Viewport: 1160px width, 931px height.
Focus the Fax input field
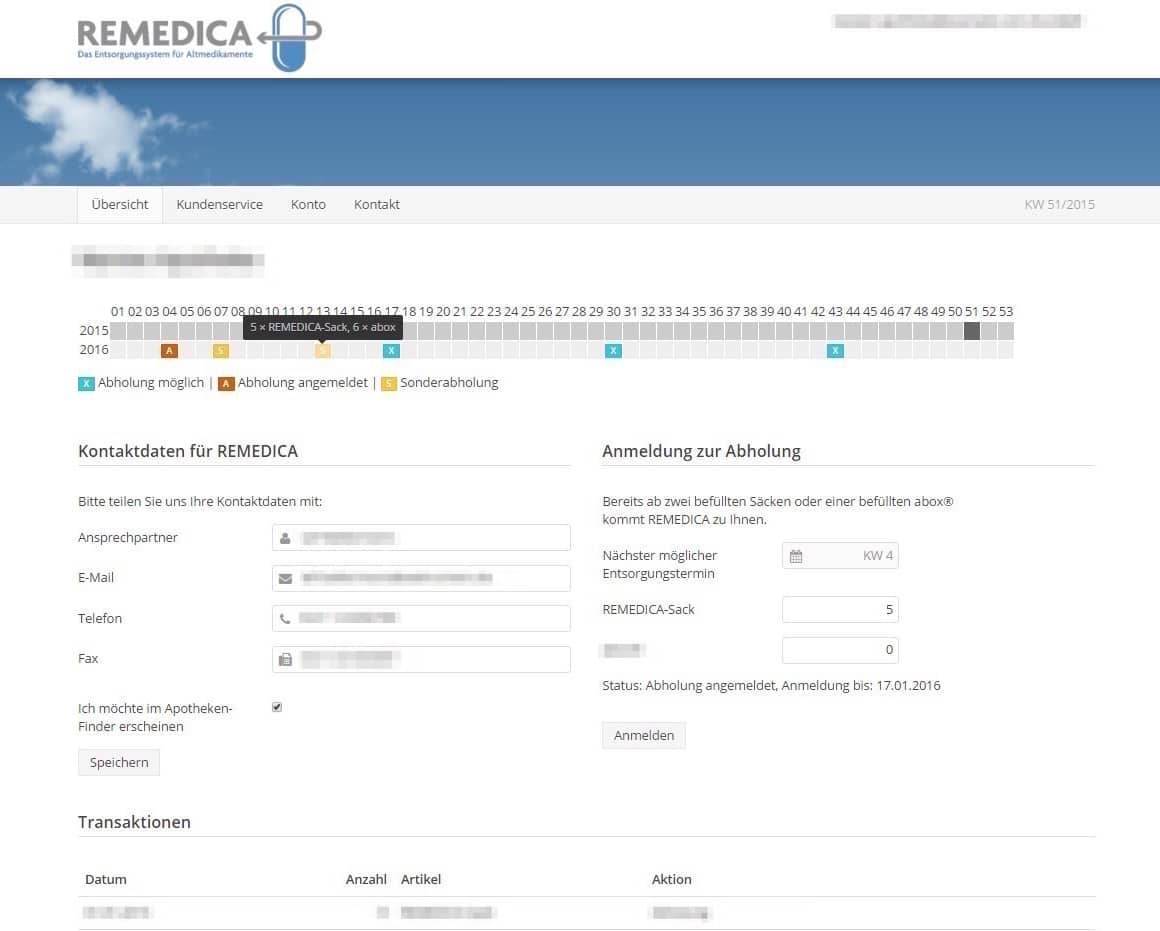[x=421, y=659]
